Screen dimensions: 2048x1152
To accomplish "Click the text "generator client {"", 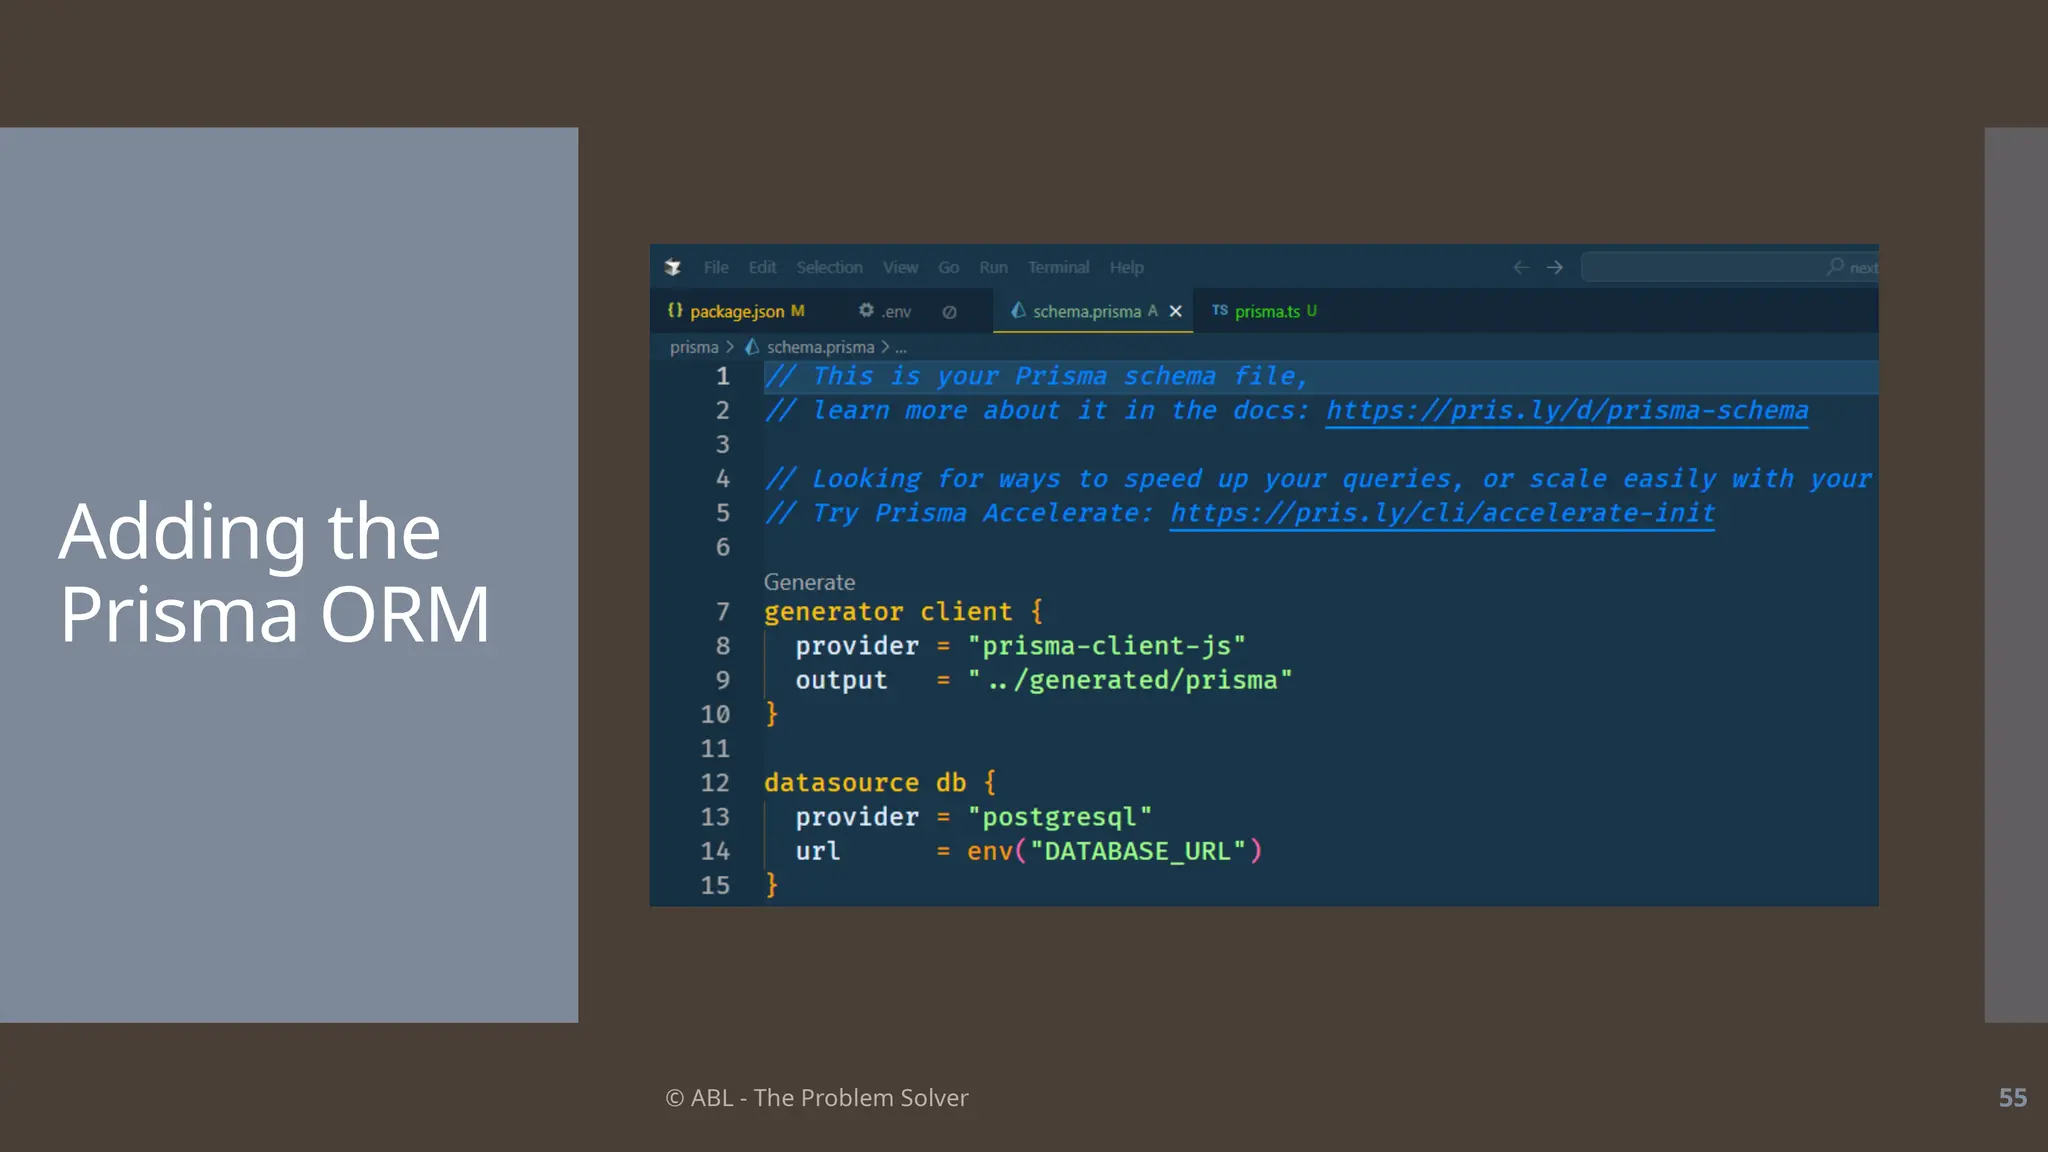I will point(904,611).
